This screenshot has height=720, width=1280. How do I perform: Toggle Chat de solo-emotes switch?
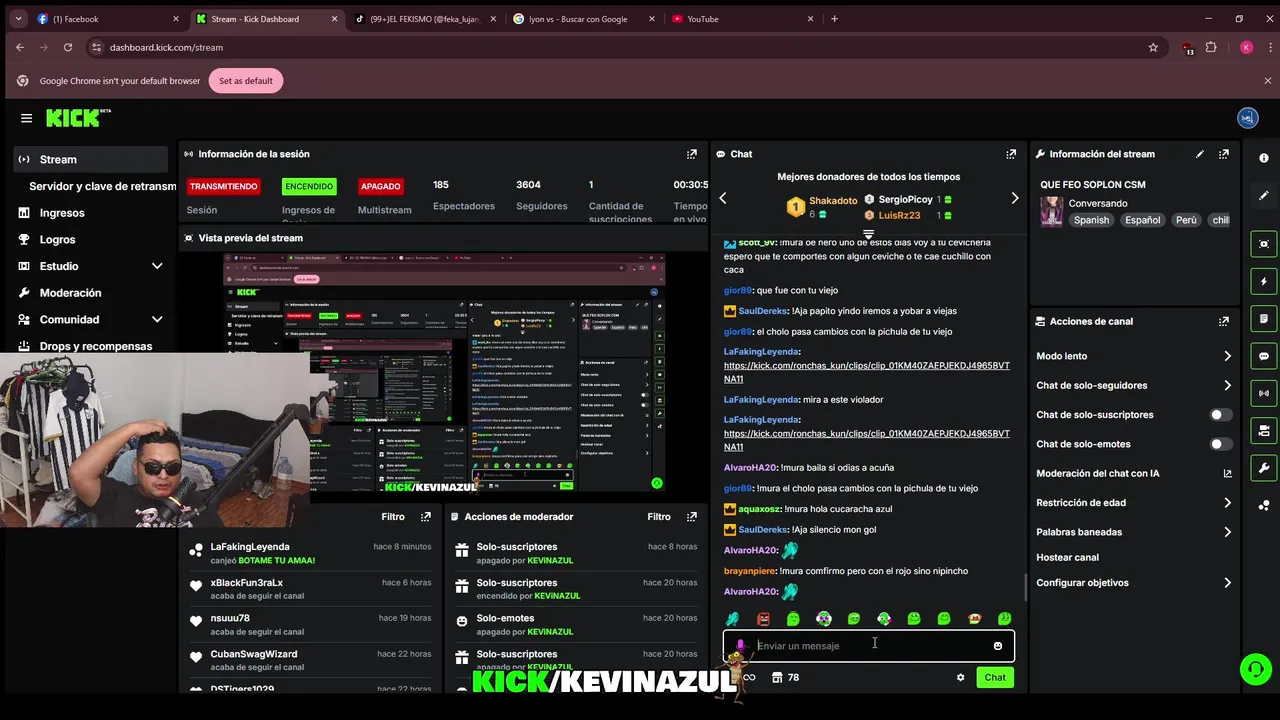click(x=1220, y=444)
